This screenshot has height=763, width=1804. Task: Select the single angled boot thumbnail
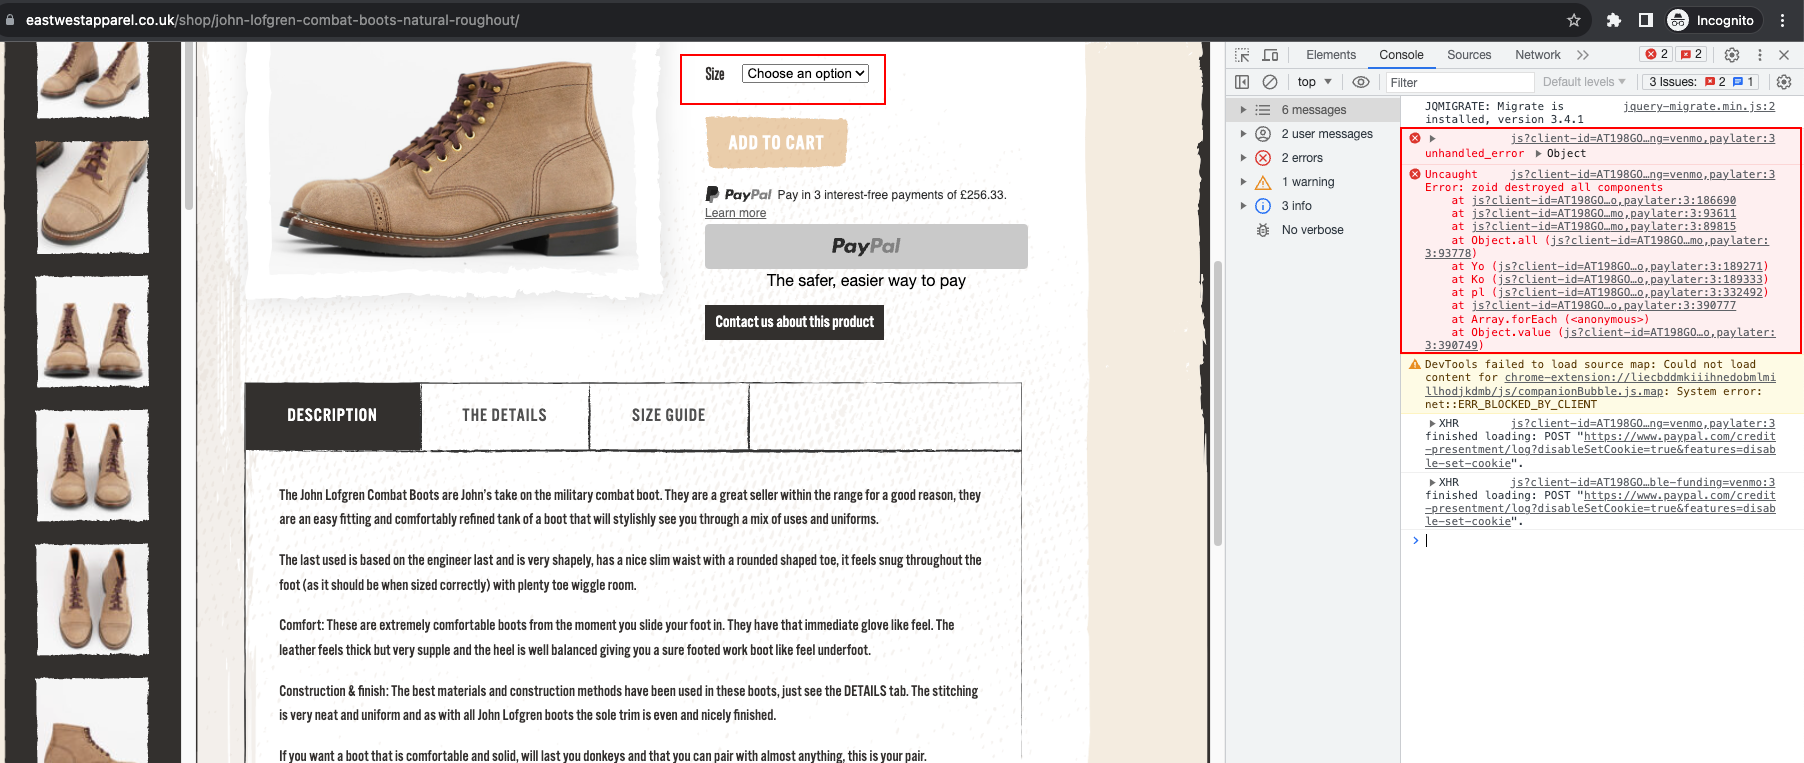(x=92, y=196)
